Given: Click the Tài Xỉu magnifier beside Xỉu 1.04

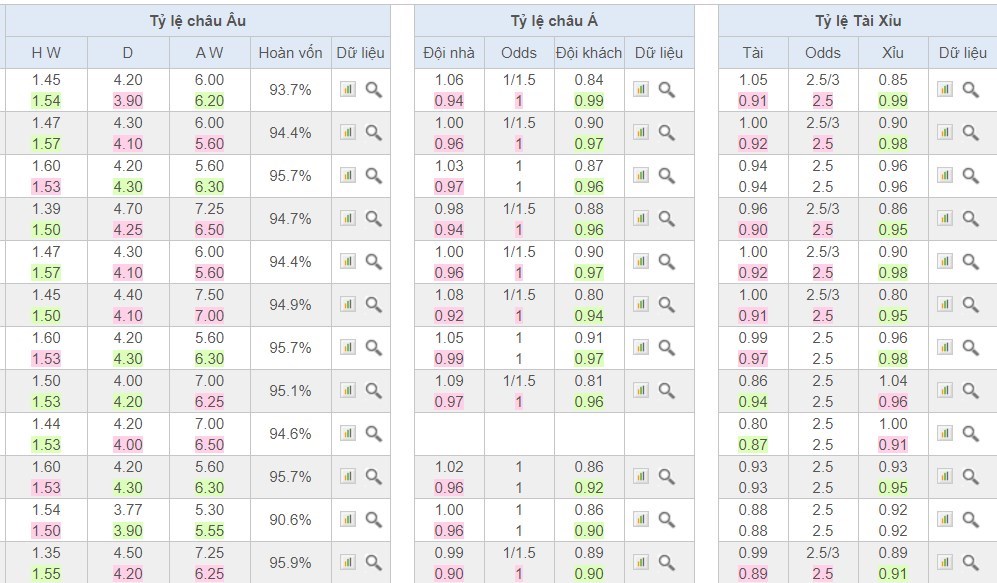Looking at the screenshot, I should pos(970,391).
